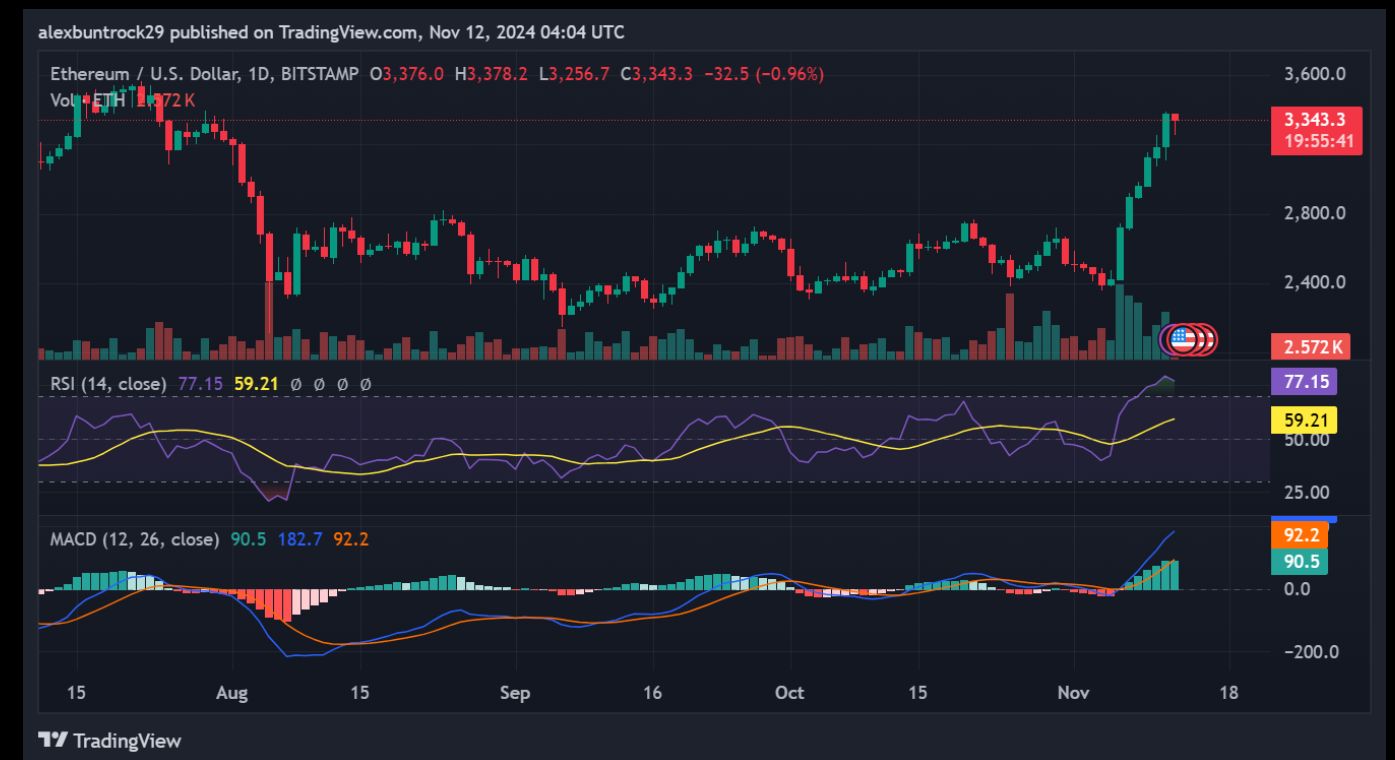Click the -200.0 MACD scale label
This screenshot has height=760, width=1395.
(x=1310, y=652)
